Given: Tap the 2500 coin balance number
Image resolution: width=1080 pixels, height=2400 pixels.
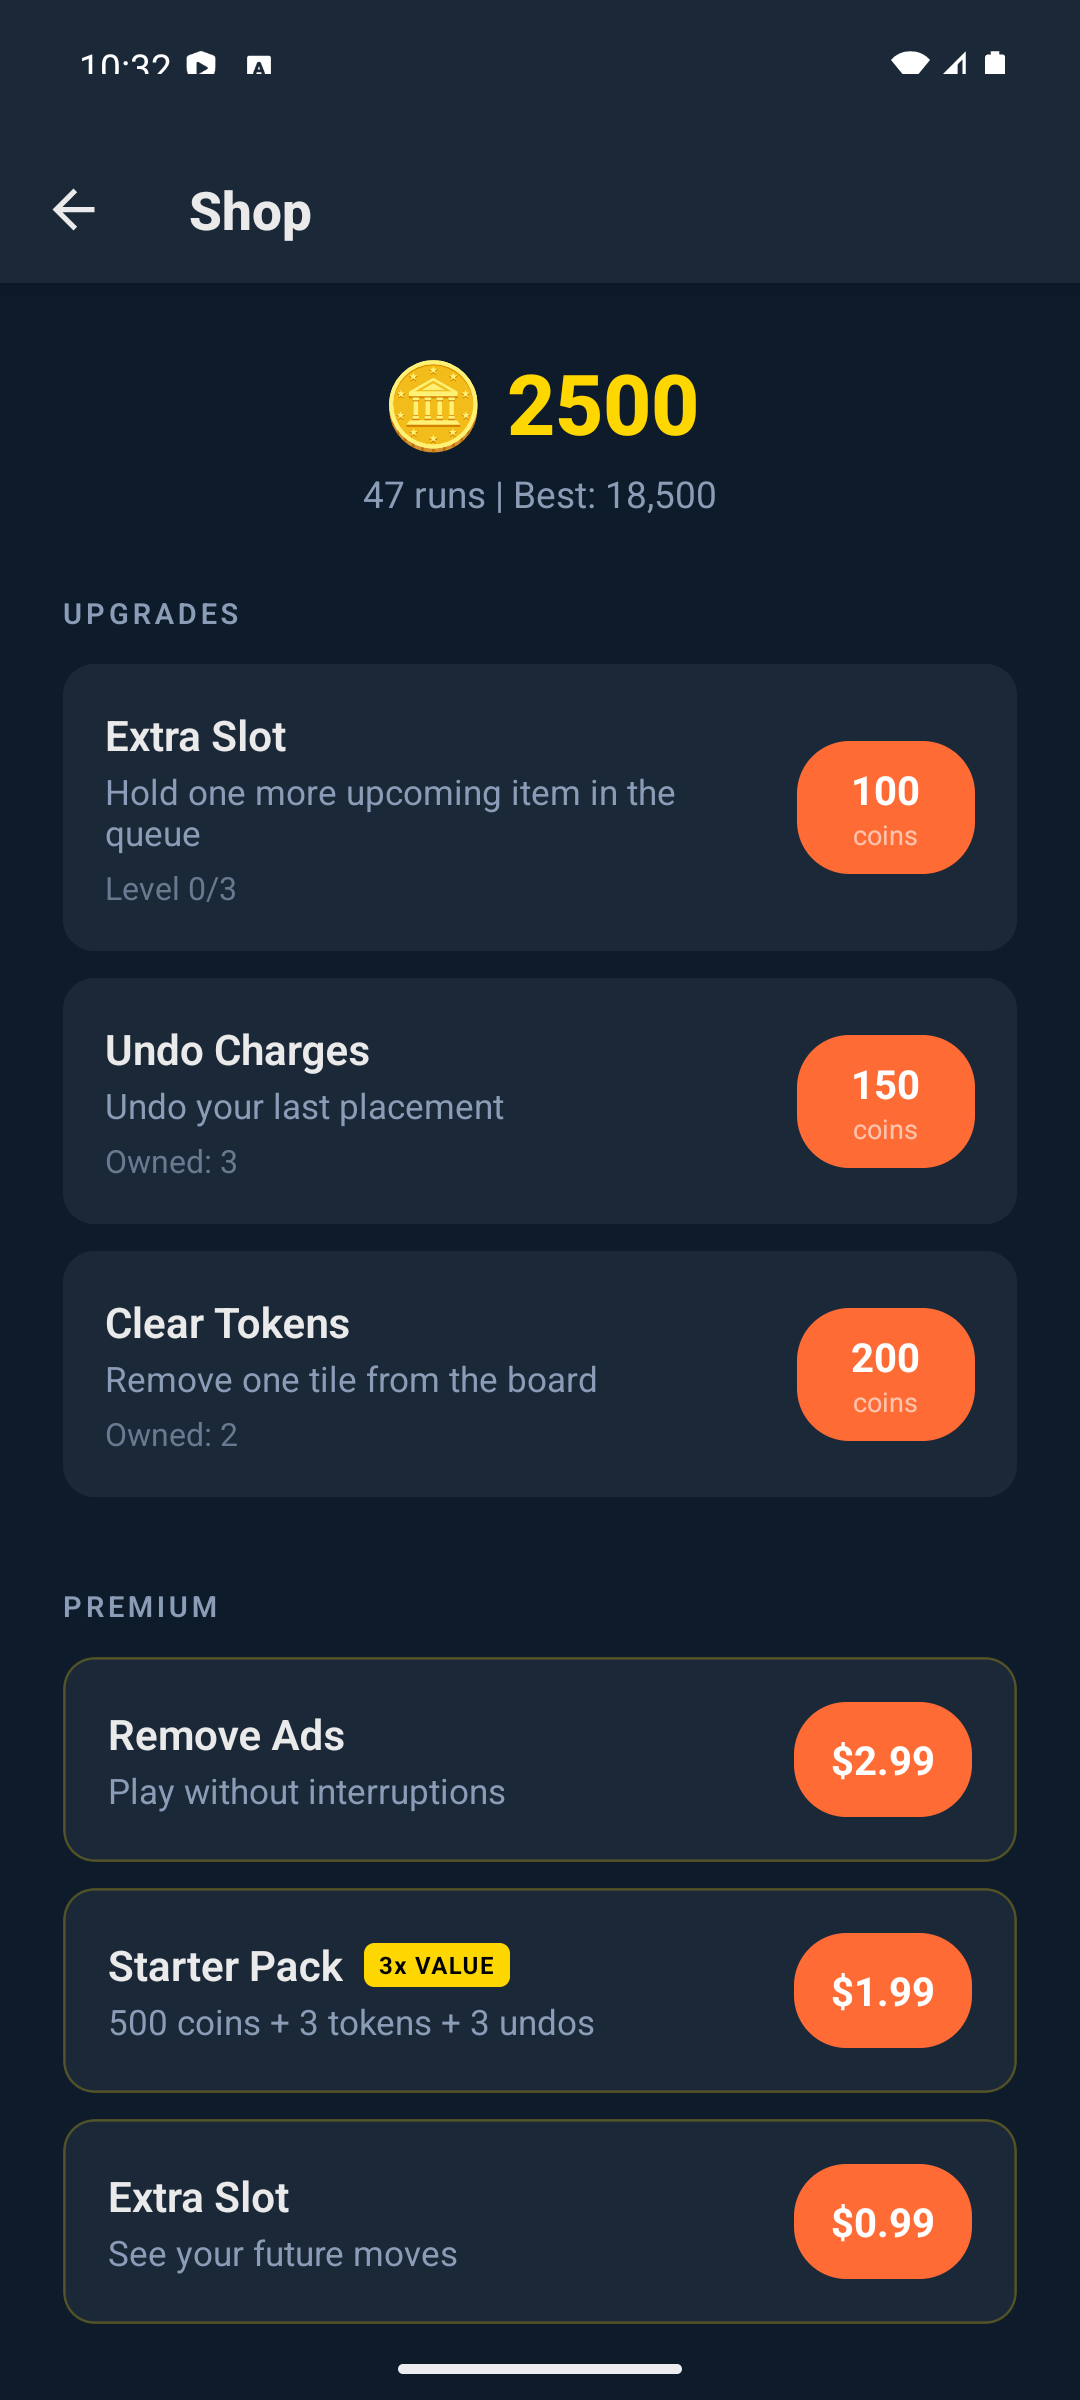Looking at the screenshot, I should pos(603,405).
